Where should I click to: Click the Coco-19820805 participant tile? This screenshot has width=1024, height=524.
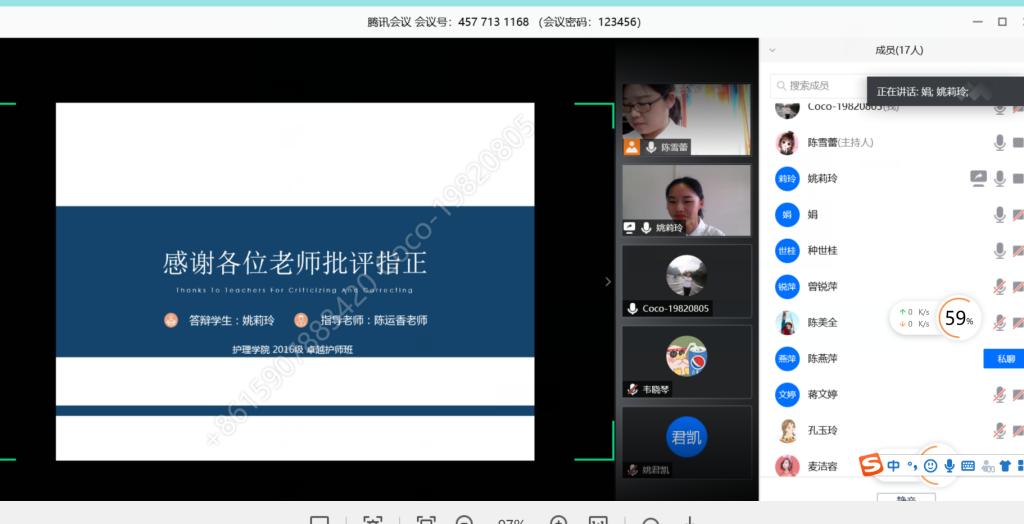(x=686, y=280)
